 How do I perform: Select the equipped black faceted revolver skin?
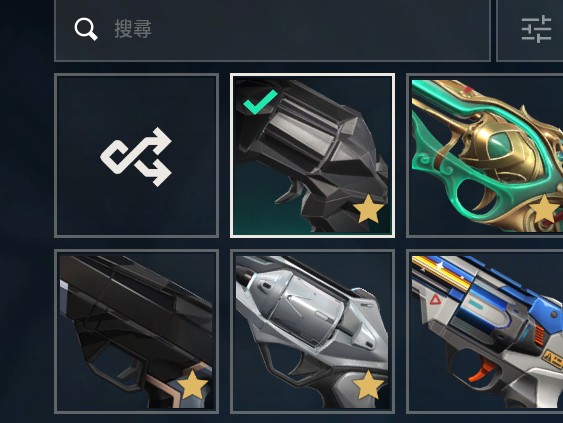(x=312, y=155)
